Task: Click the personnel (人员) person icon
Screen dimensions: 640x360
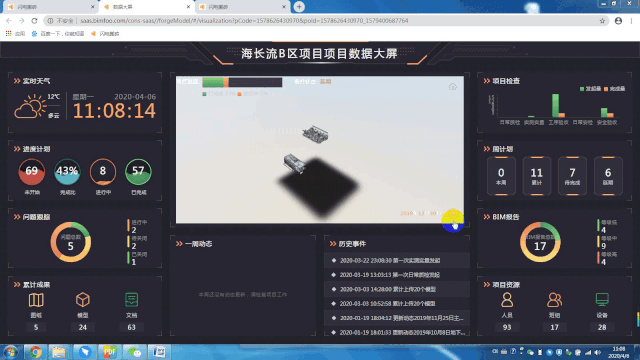Action: 507,300
